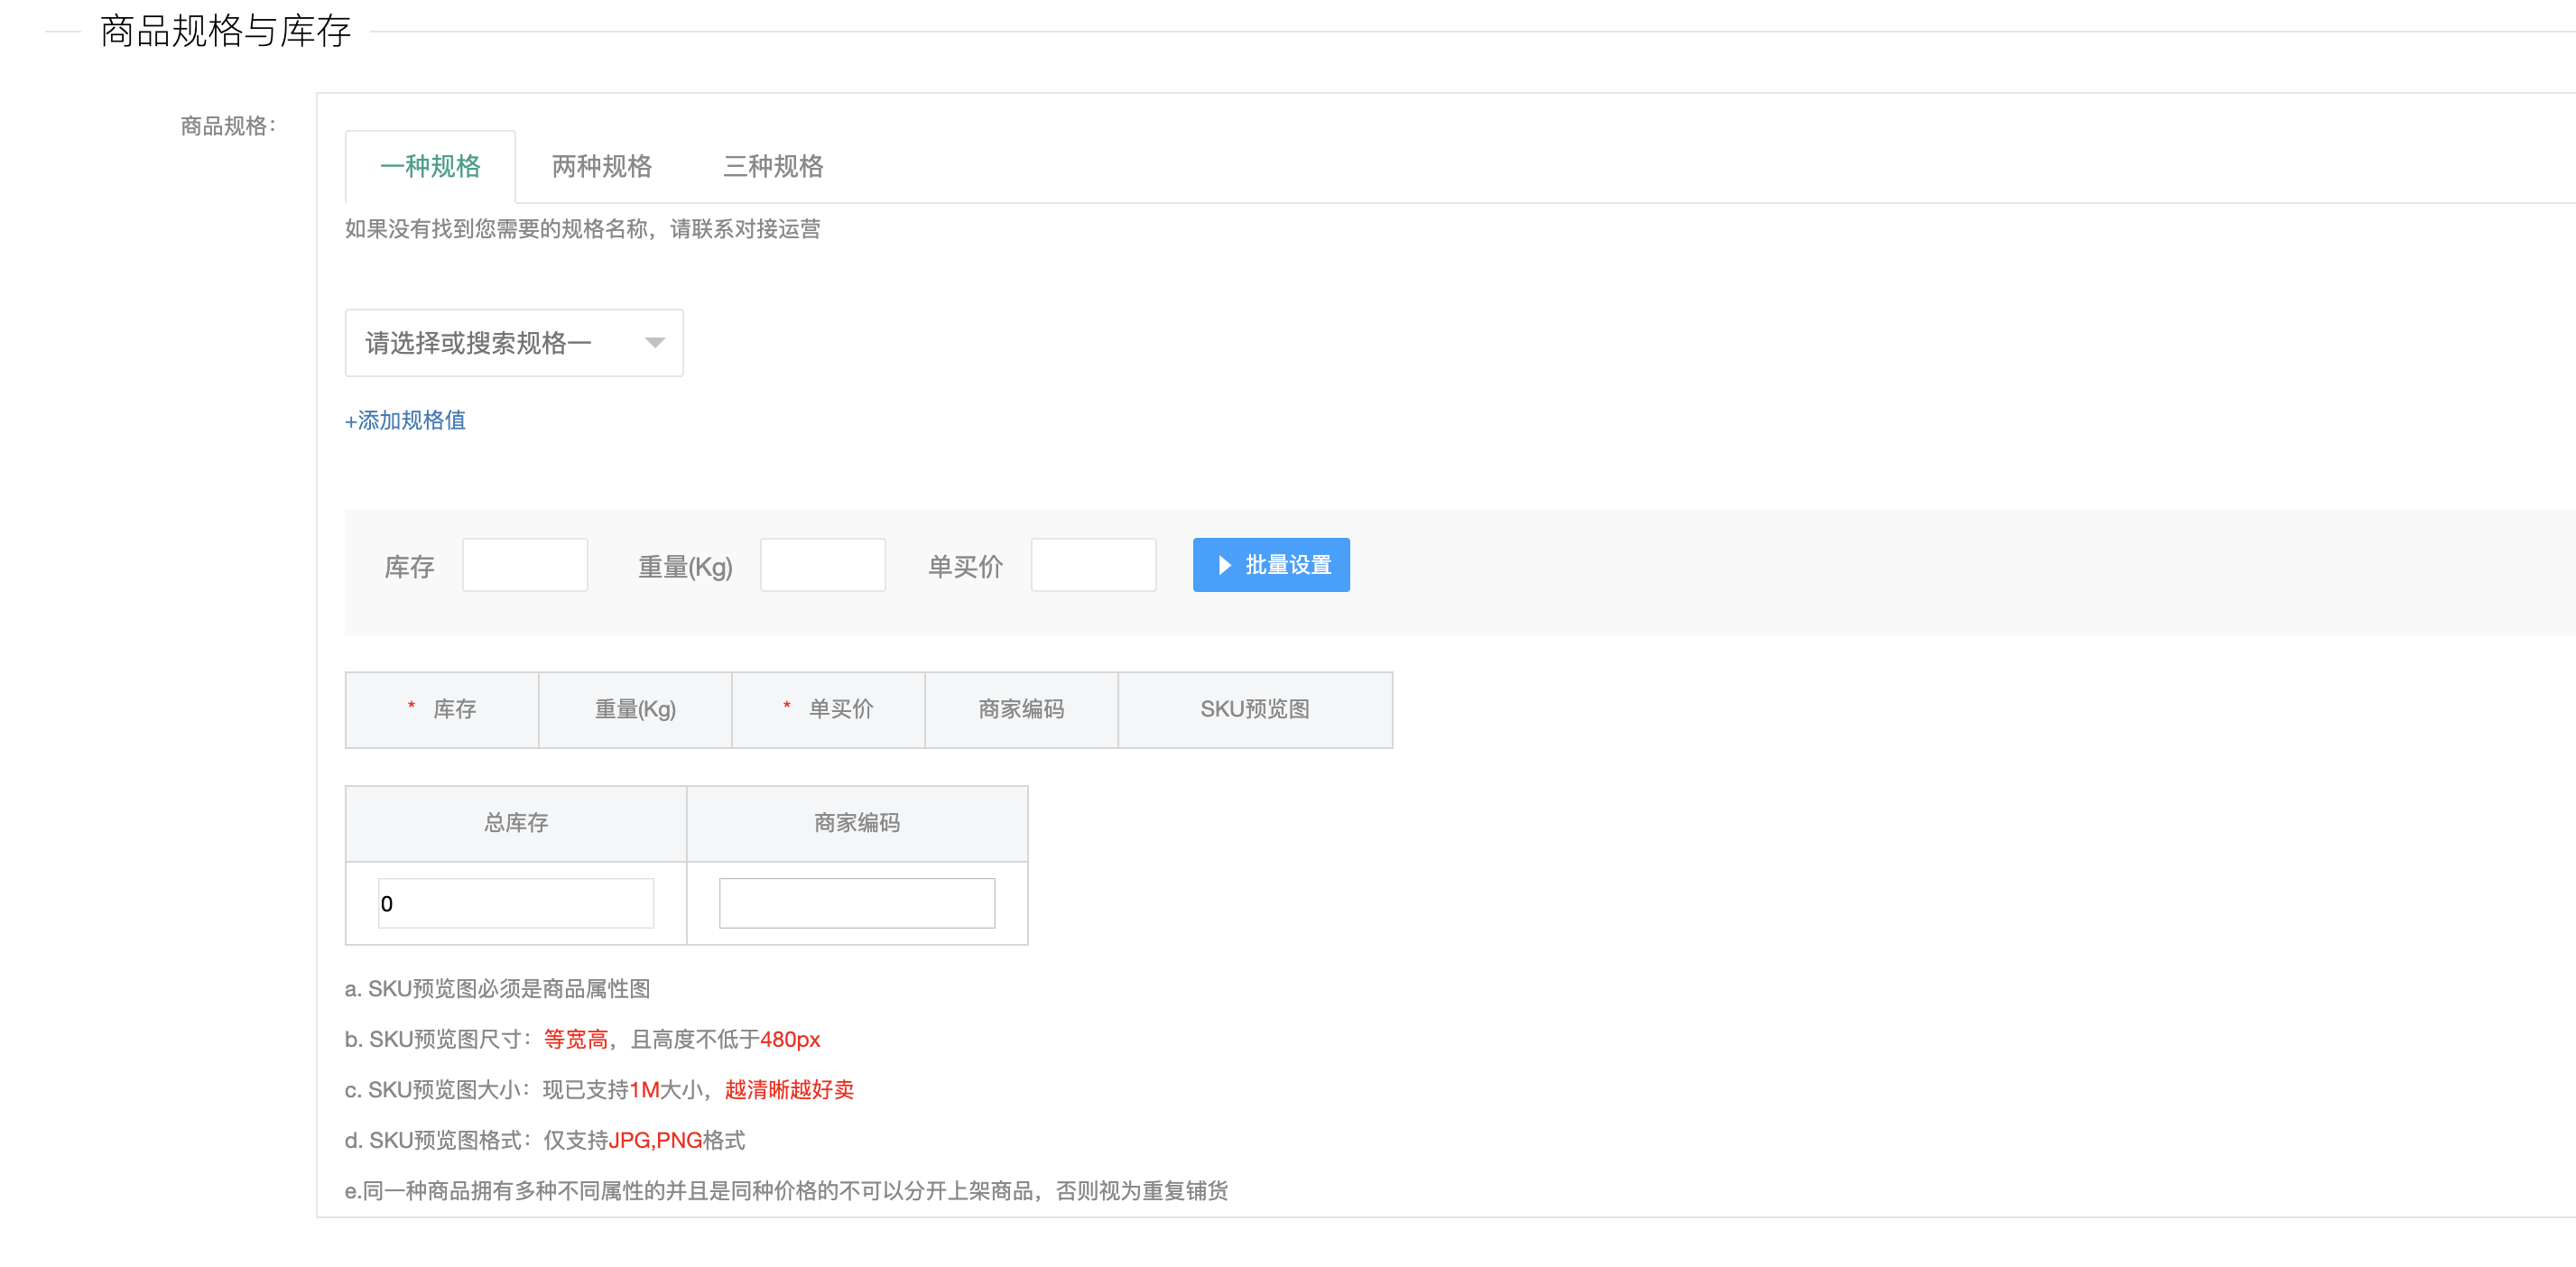The image size is (2576, 1267).
Task: Focus the batch 重量(Kg) input field
Action: [823, 565]
